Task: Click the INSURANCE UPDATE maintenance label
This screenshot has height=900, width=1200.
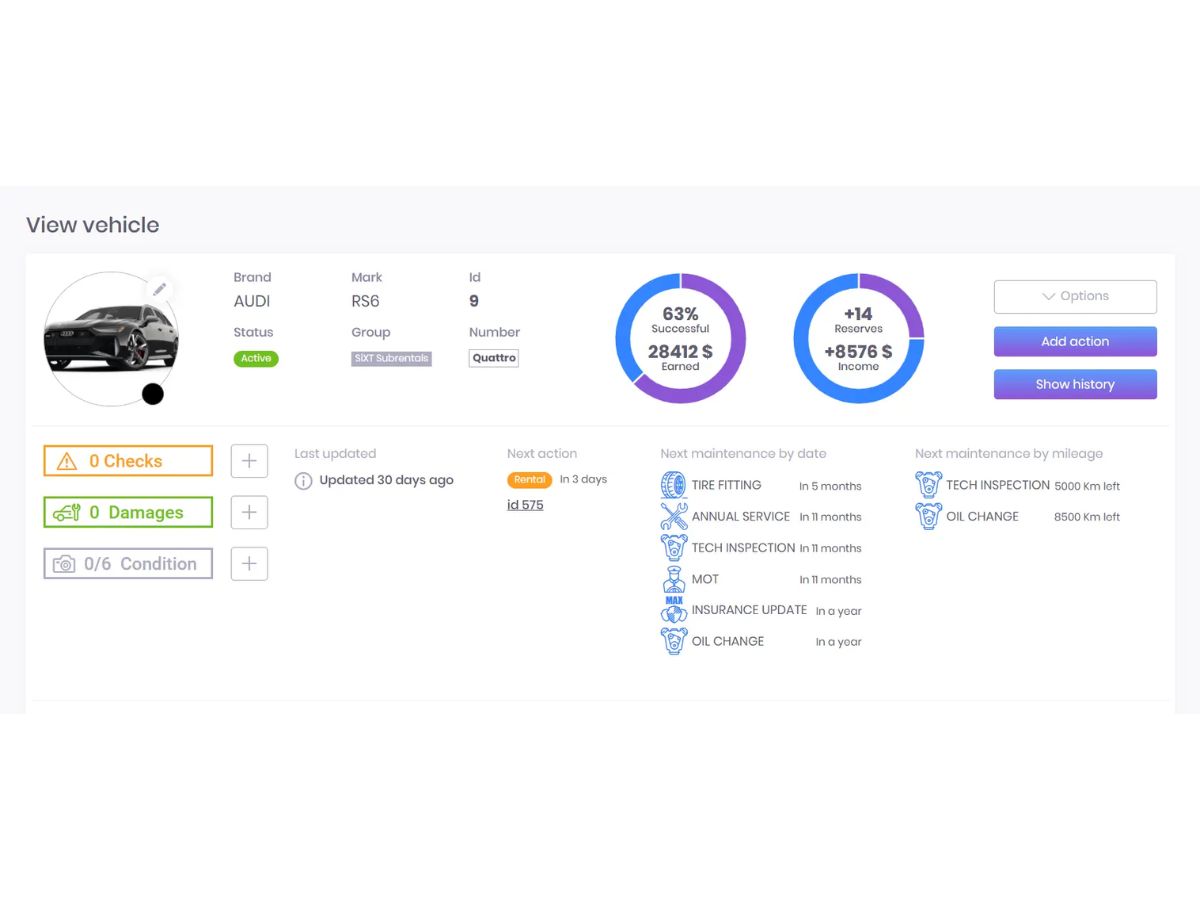Action: tap(749, 610)
